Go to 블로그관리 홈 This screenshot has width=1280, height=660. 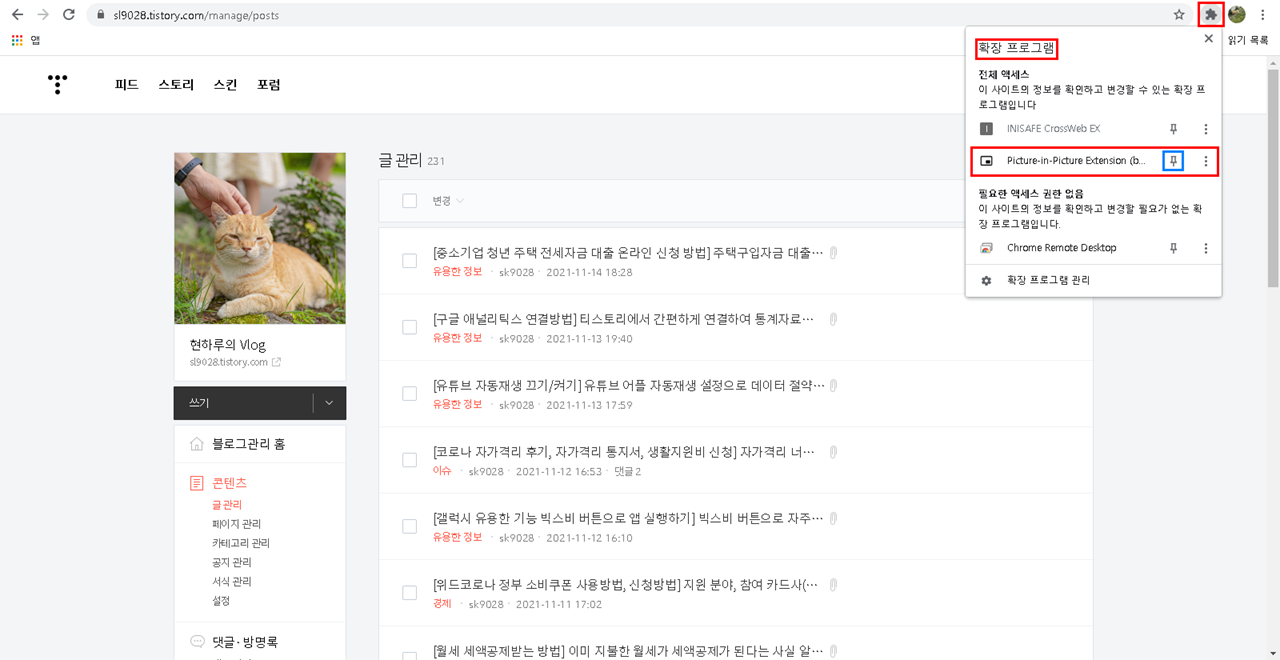248,444
